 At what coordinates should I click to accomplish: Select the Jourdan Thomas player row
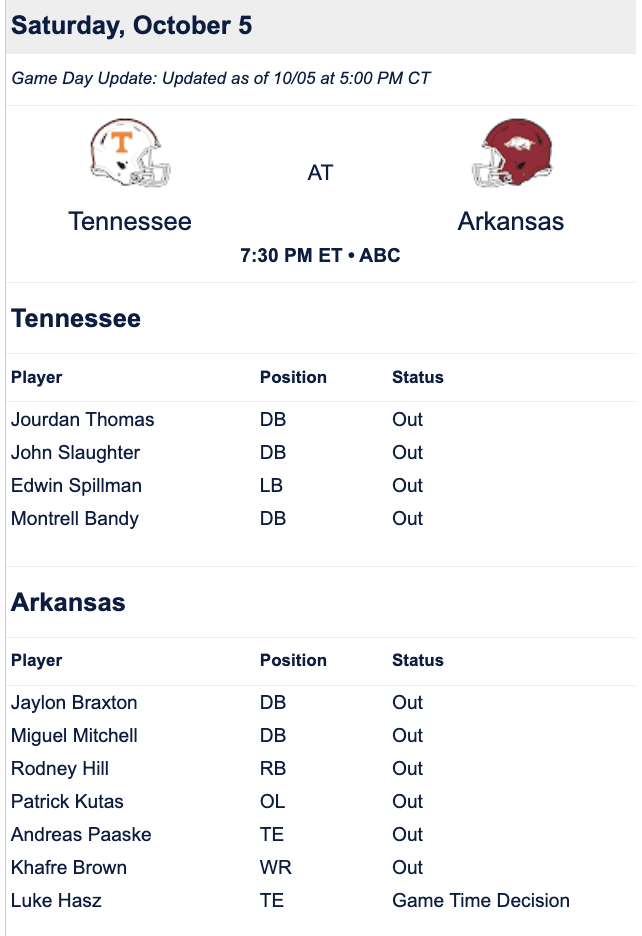pos(321,420)
